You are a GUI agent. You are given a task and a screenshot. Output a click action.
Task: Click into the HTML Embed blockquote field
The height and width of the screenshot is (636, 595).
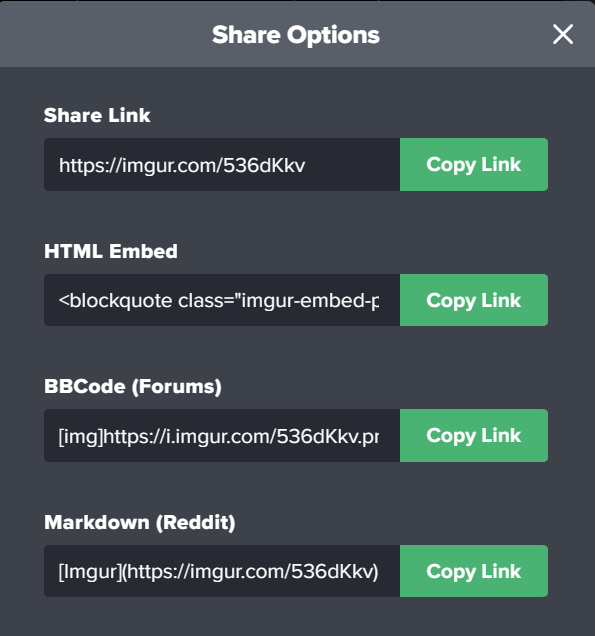coord(222,300)
